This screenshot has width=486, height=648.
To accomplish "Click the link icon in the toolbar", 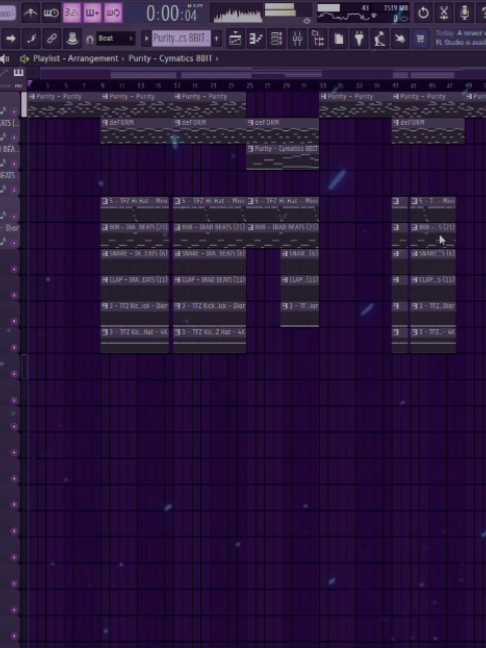I will click(x=51, y=38).
